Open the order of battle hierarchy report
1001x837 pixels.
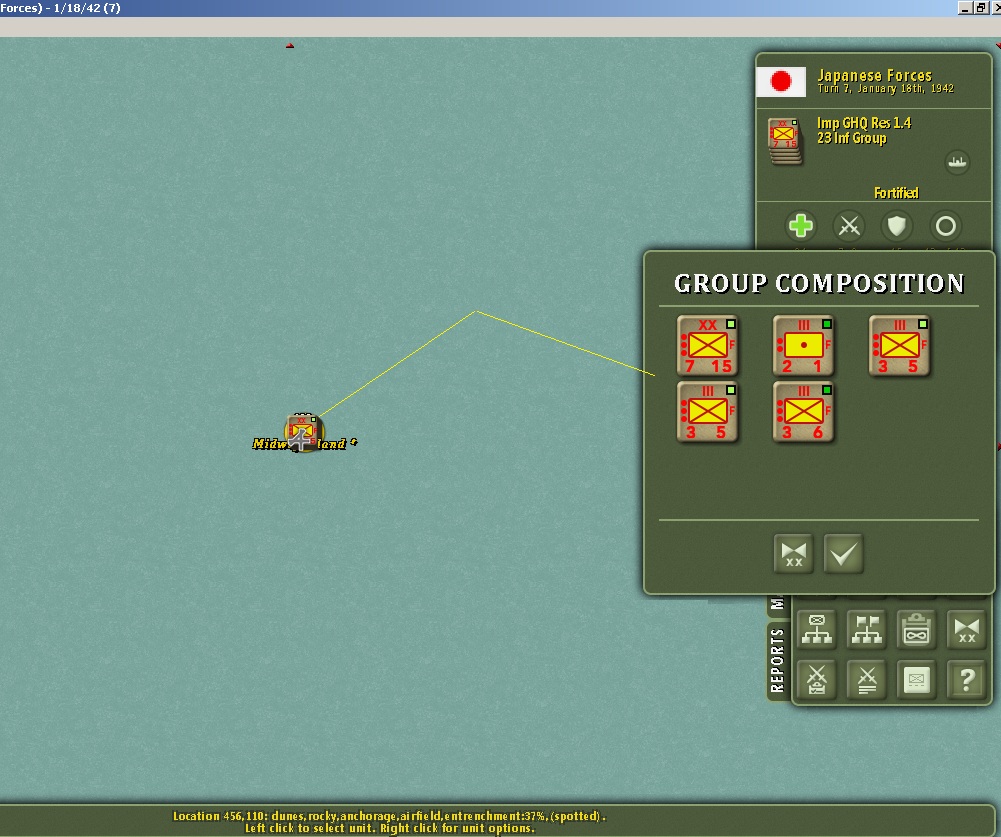coord(817,629)
